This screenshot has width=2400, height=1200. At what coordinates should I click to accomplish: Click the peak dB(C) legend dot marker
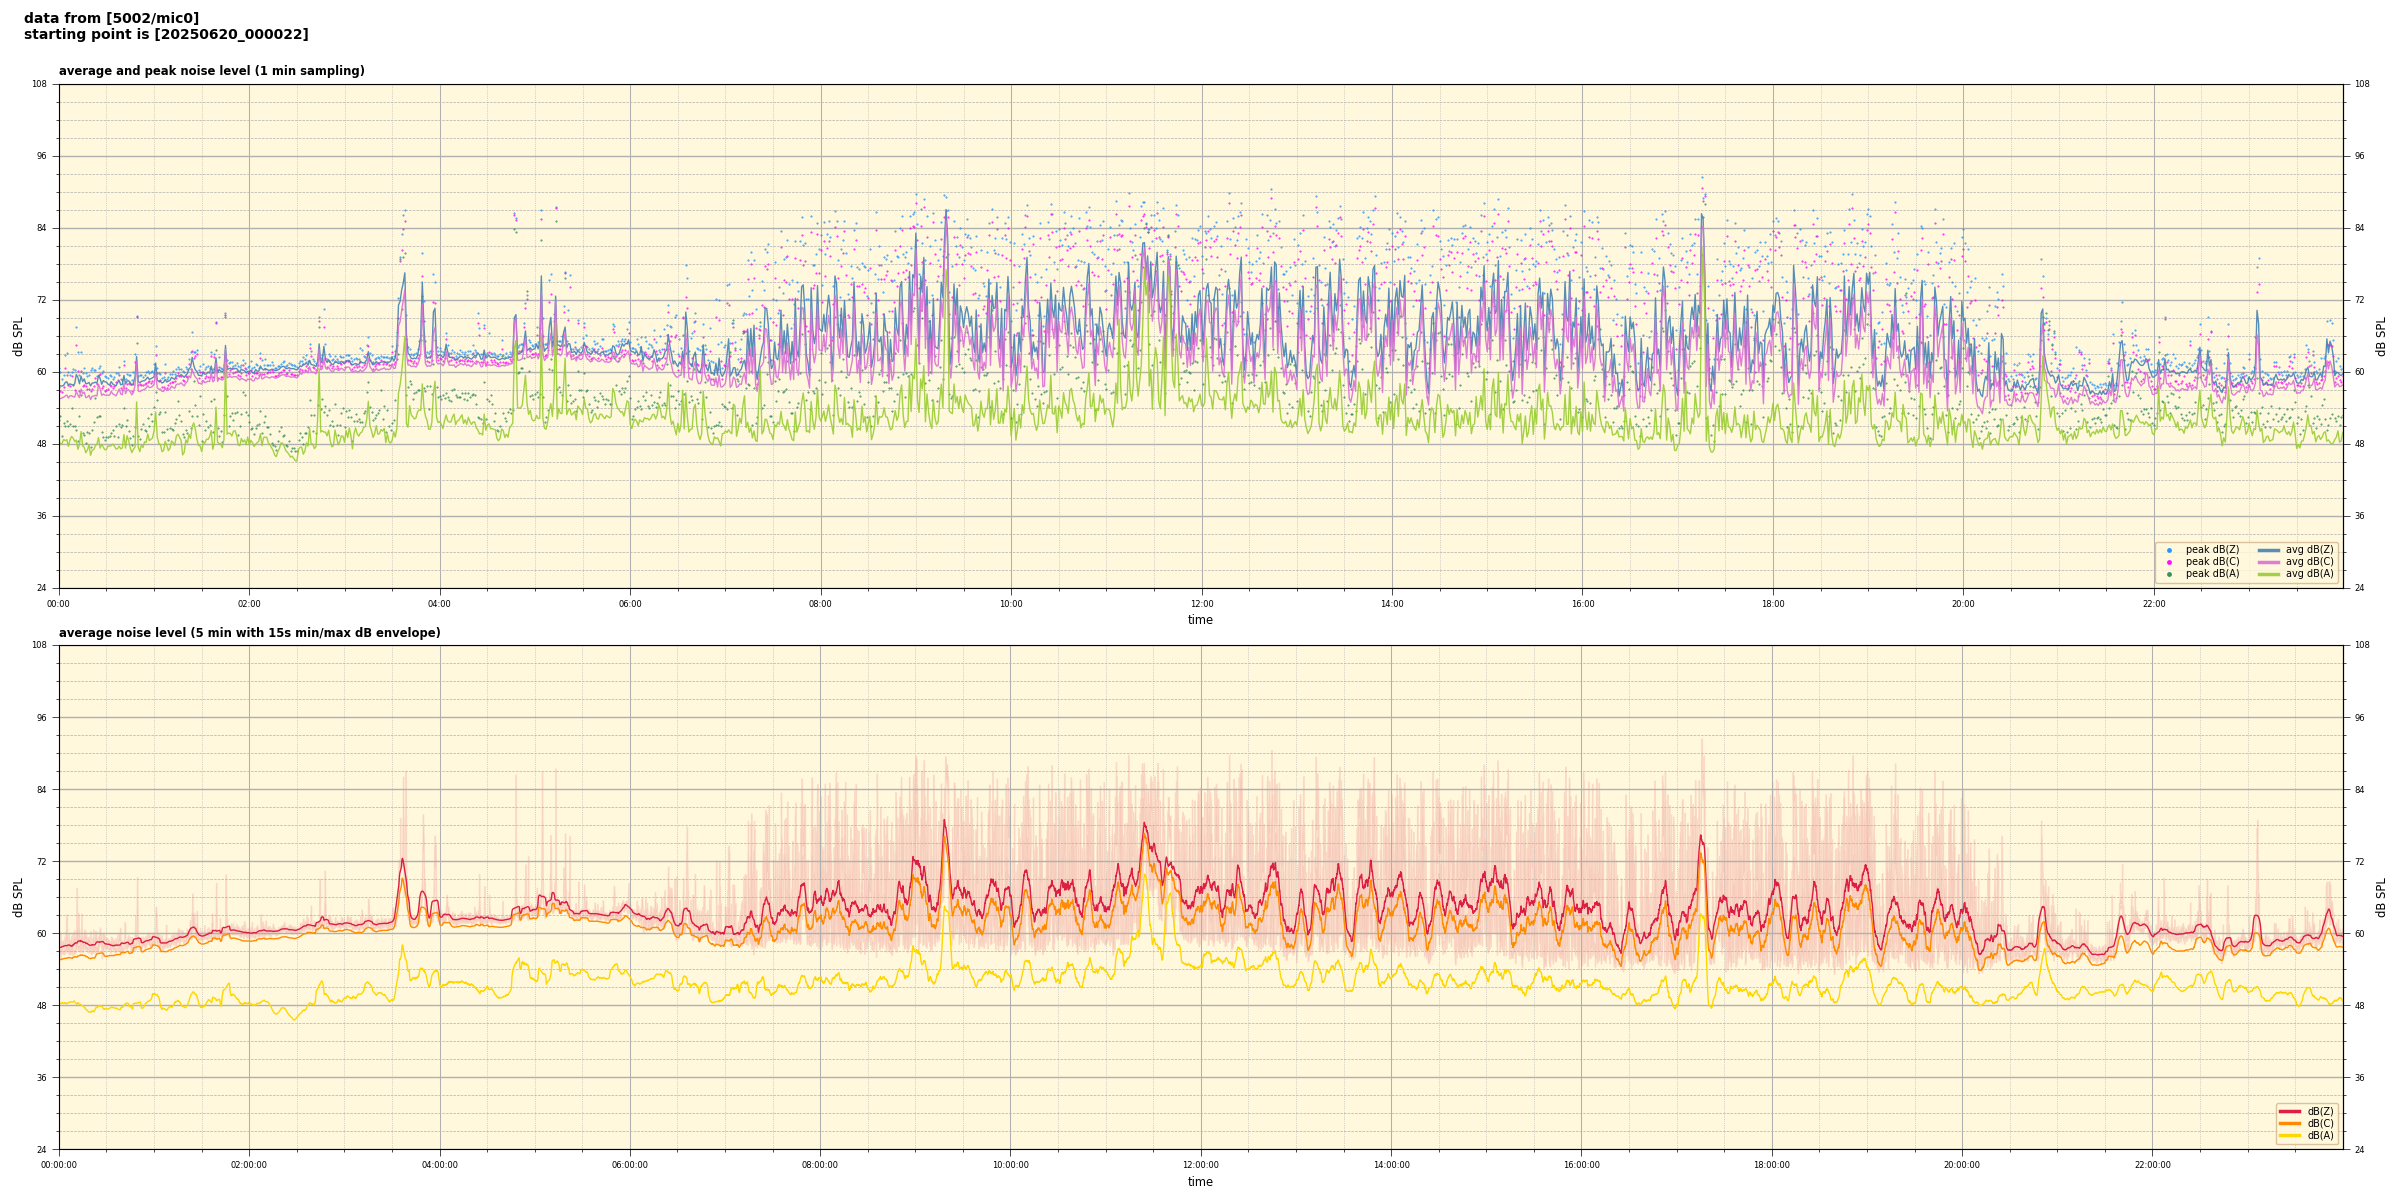(2169, 562)
